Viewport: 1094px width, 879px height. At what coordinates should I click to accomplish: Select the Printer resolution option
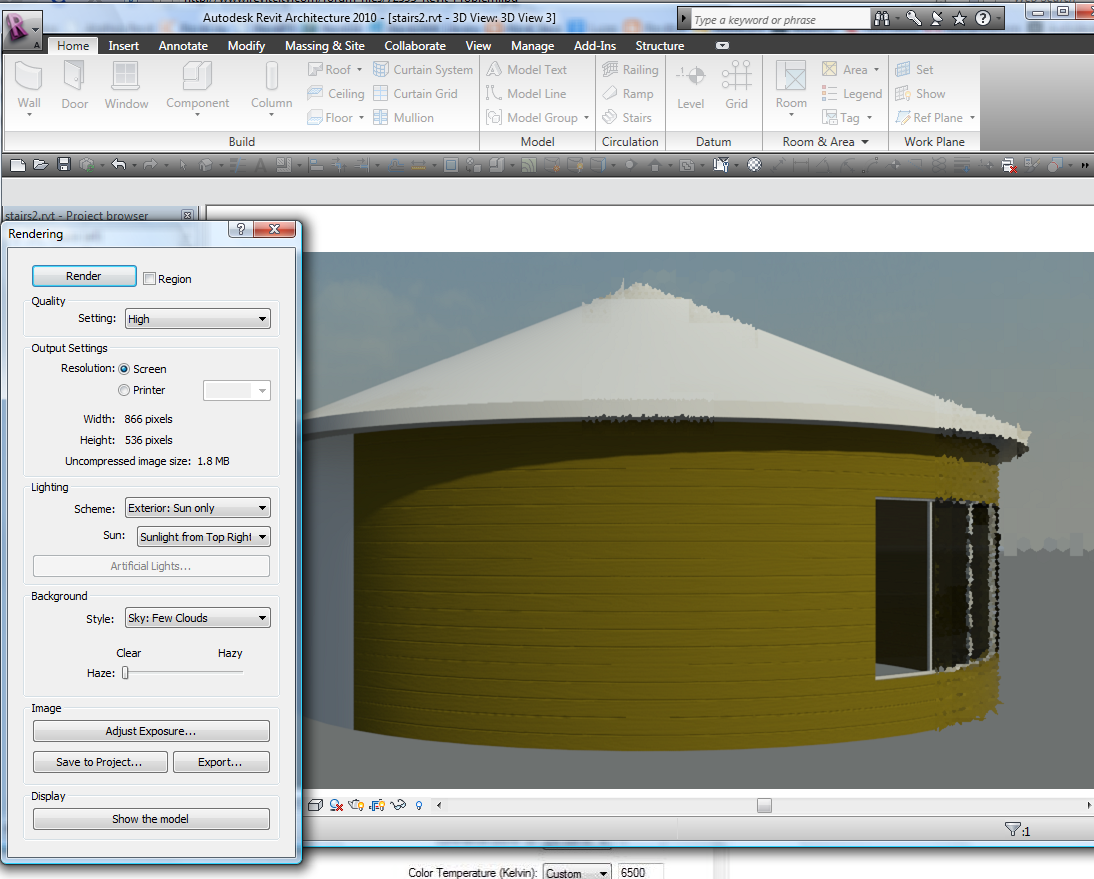(125, 390)
